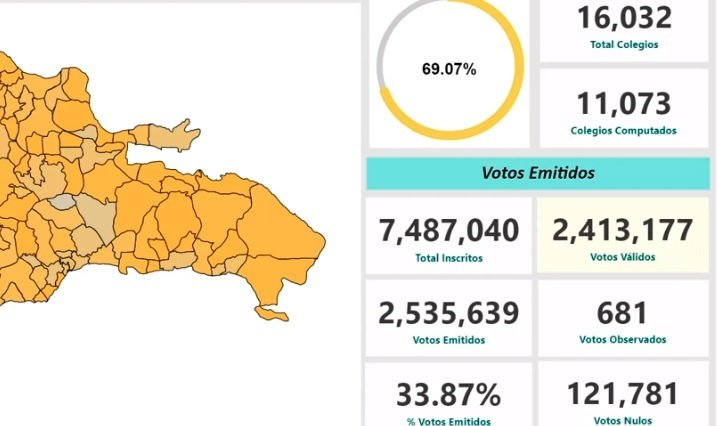Image resolution: width=717 pixels, height=426 pixels.
Task: Click the light tan region beside grey municipality
Action: click(98, 215)
